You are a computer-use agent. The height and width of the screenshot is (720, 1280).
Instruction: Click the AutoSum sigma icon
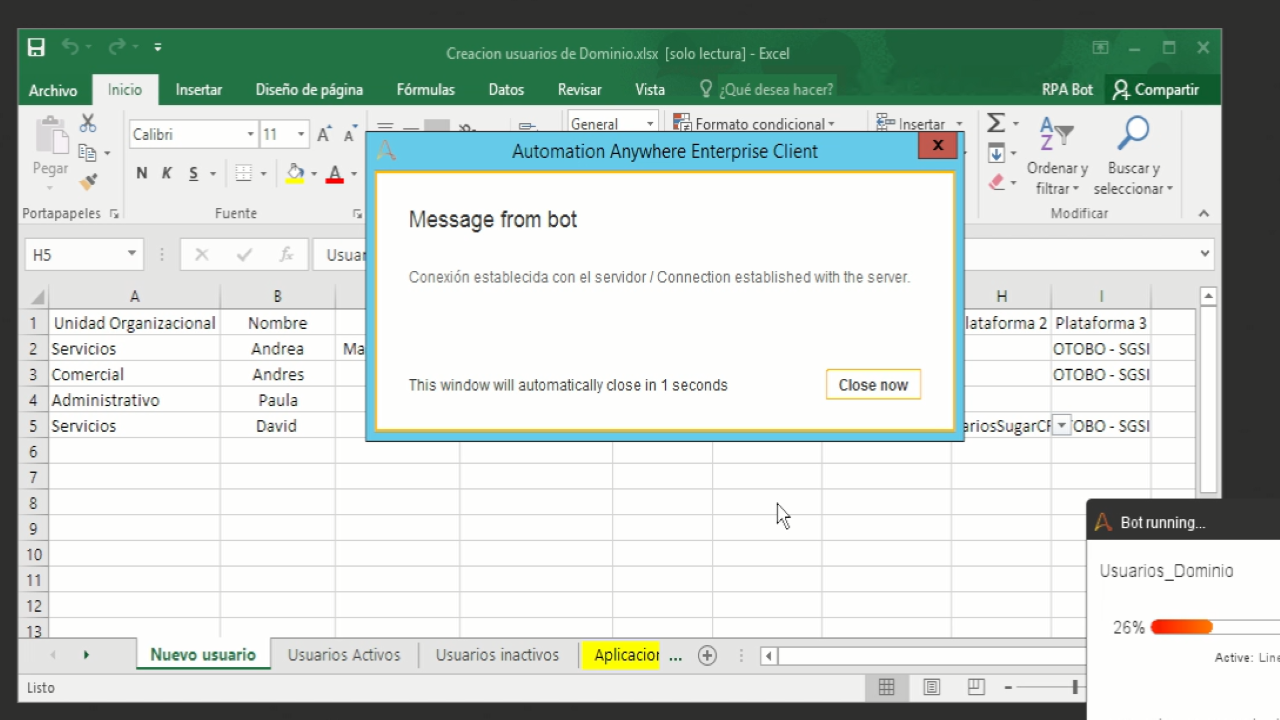995,123
